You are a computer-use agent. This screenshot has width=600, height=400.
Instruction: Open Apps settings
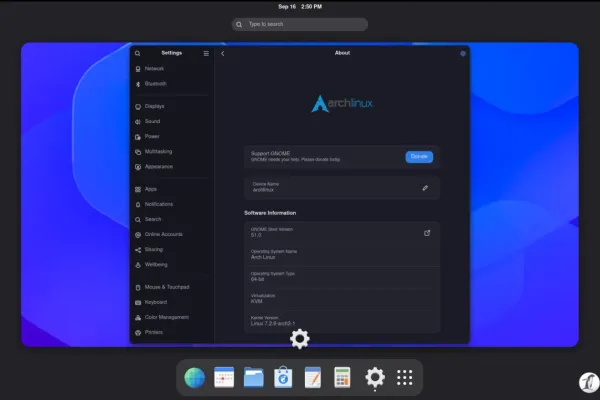click(x=171, y=189)
